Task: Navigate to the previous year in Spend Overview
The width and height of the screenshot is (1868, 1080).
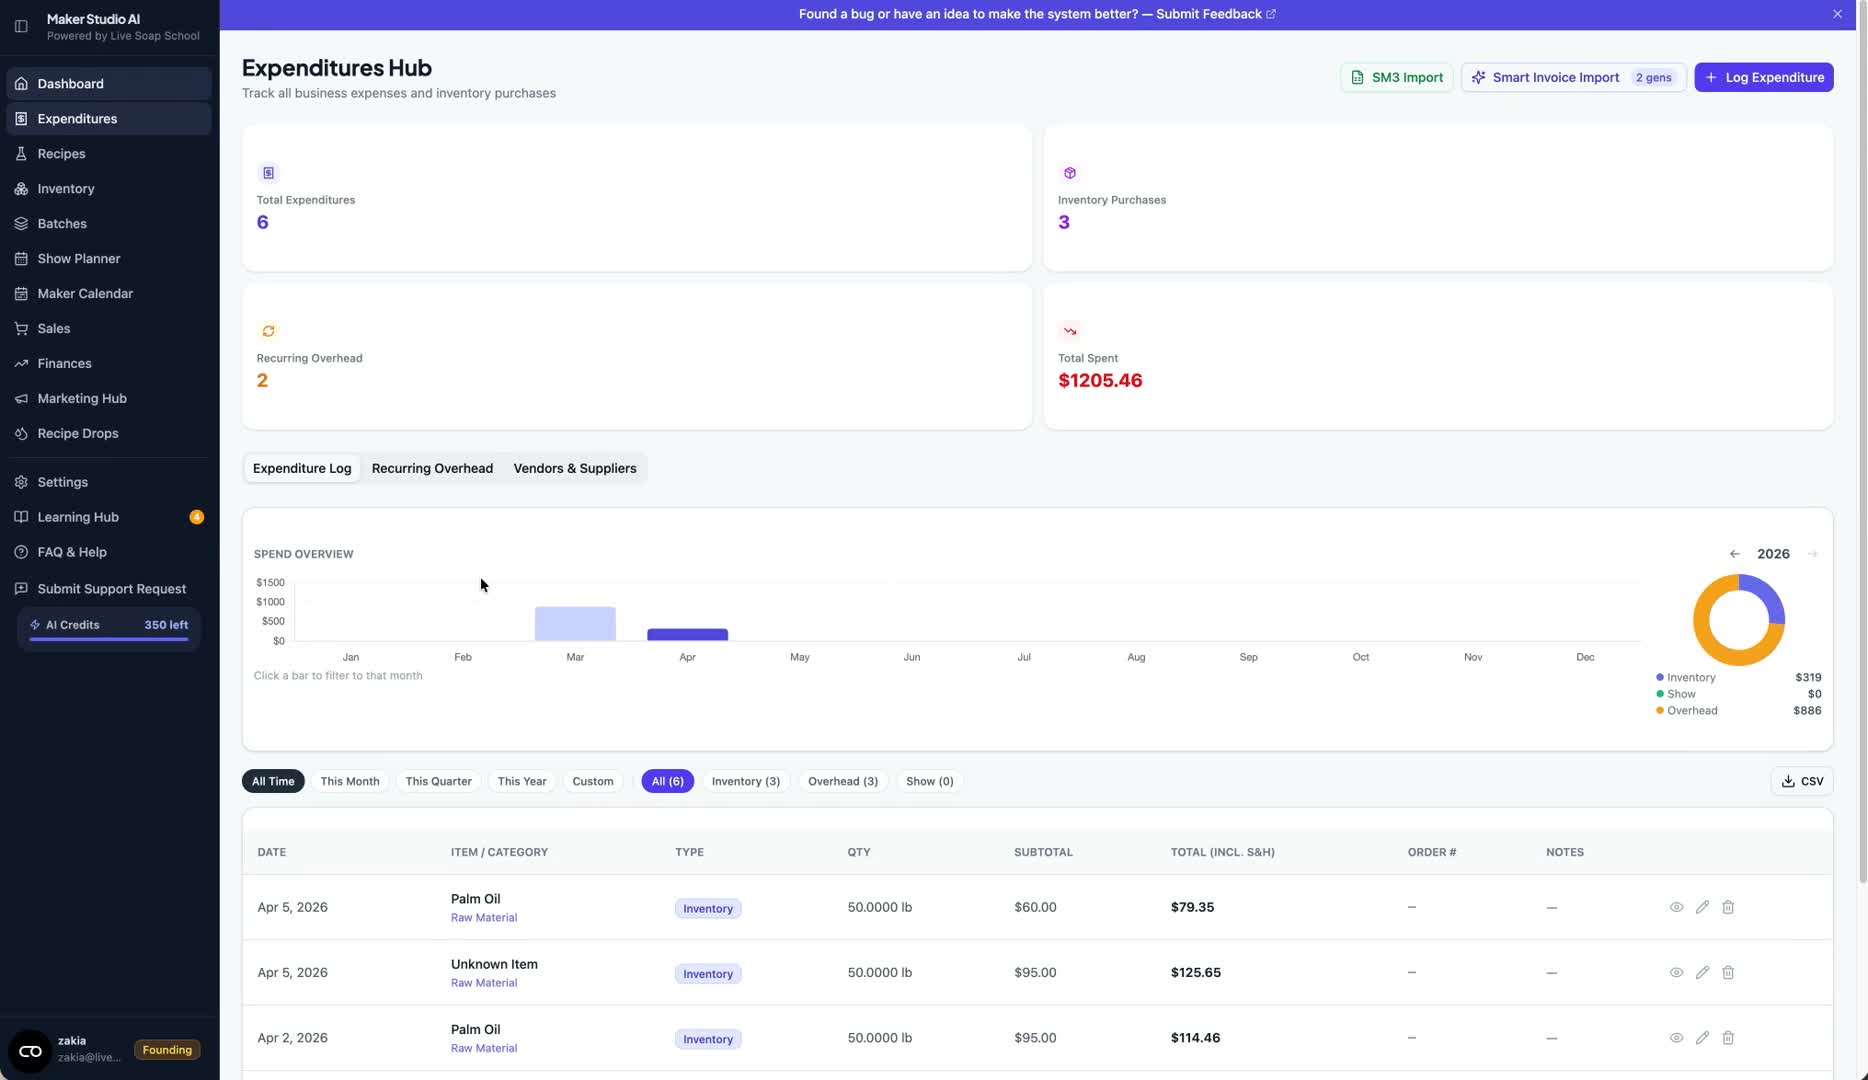Action: (1735, 553)
